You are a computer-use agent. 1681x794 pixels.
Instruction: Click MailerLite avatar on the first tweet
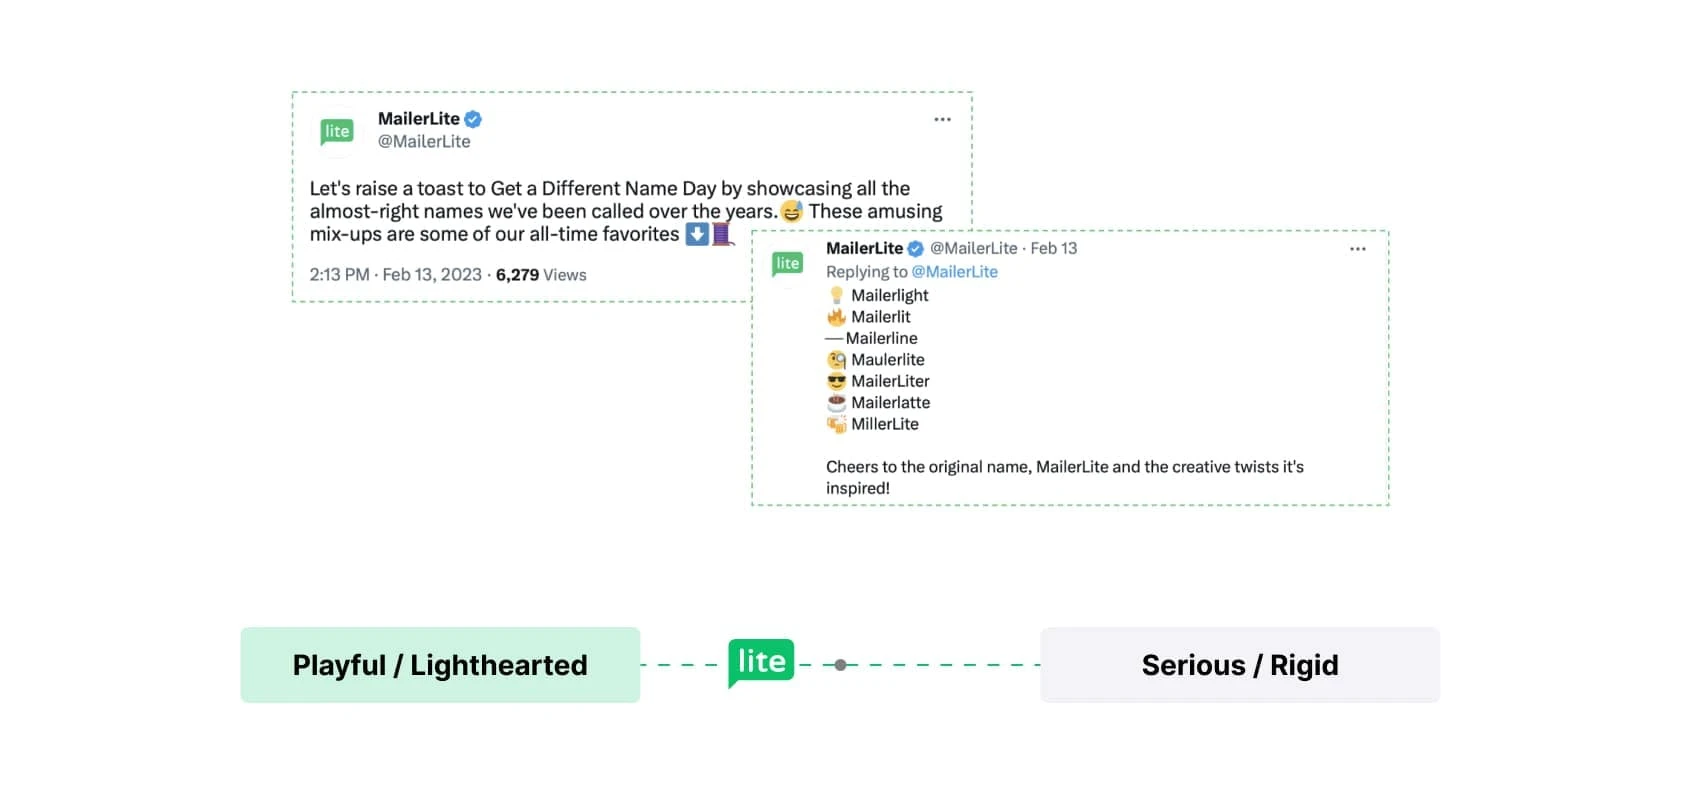pyautogui.click(x=337, y=131)
